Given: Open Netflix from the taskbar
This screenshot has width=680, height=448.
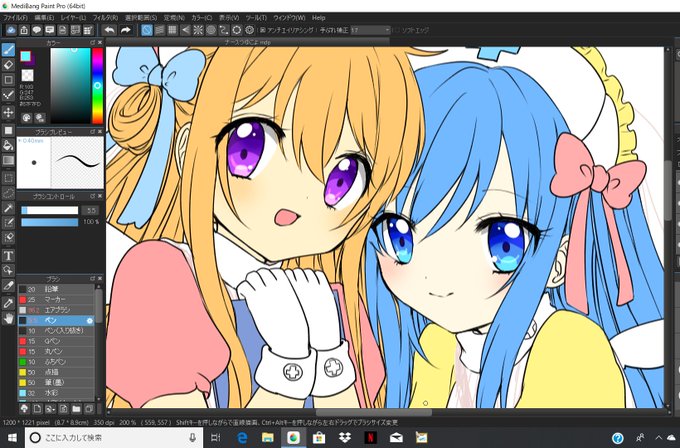Looking at the screenshot, I should 370,438.
